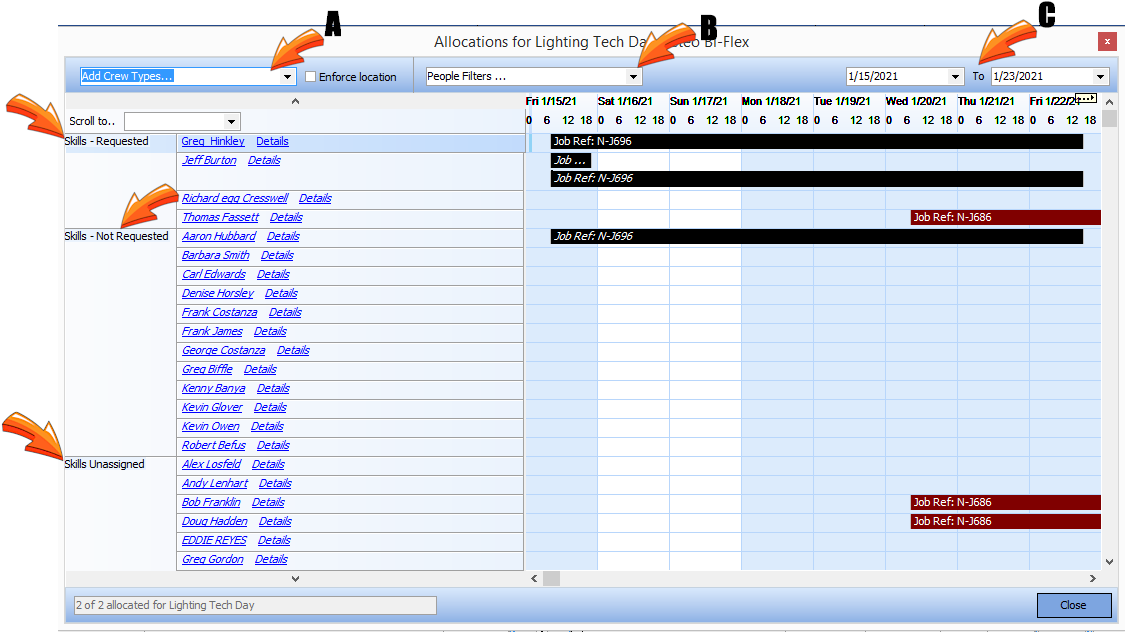Open Details for Thomas Fassett

pos(286,218)
